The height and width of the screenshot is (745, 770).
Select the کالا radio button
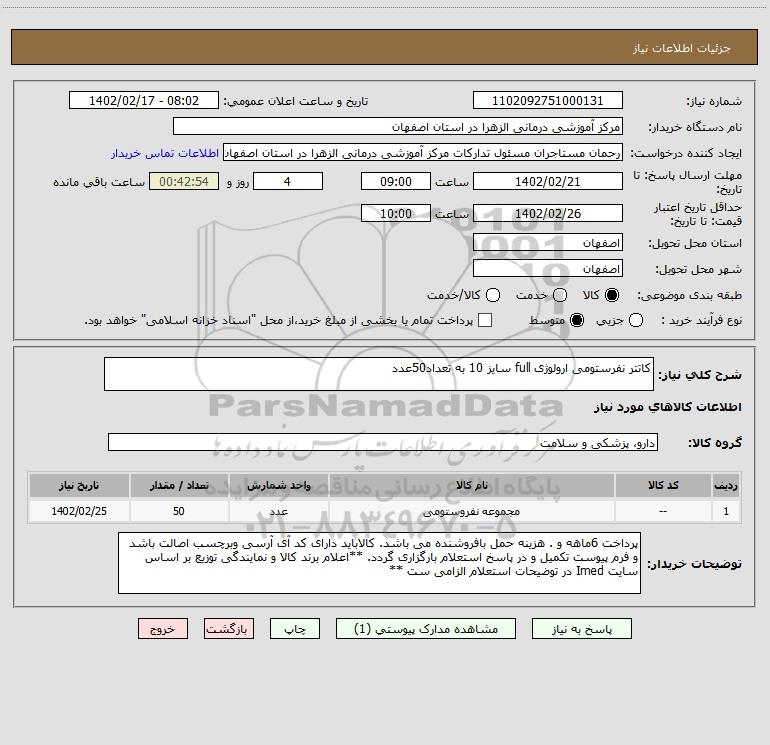(x=612, y=295)
